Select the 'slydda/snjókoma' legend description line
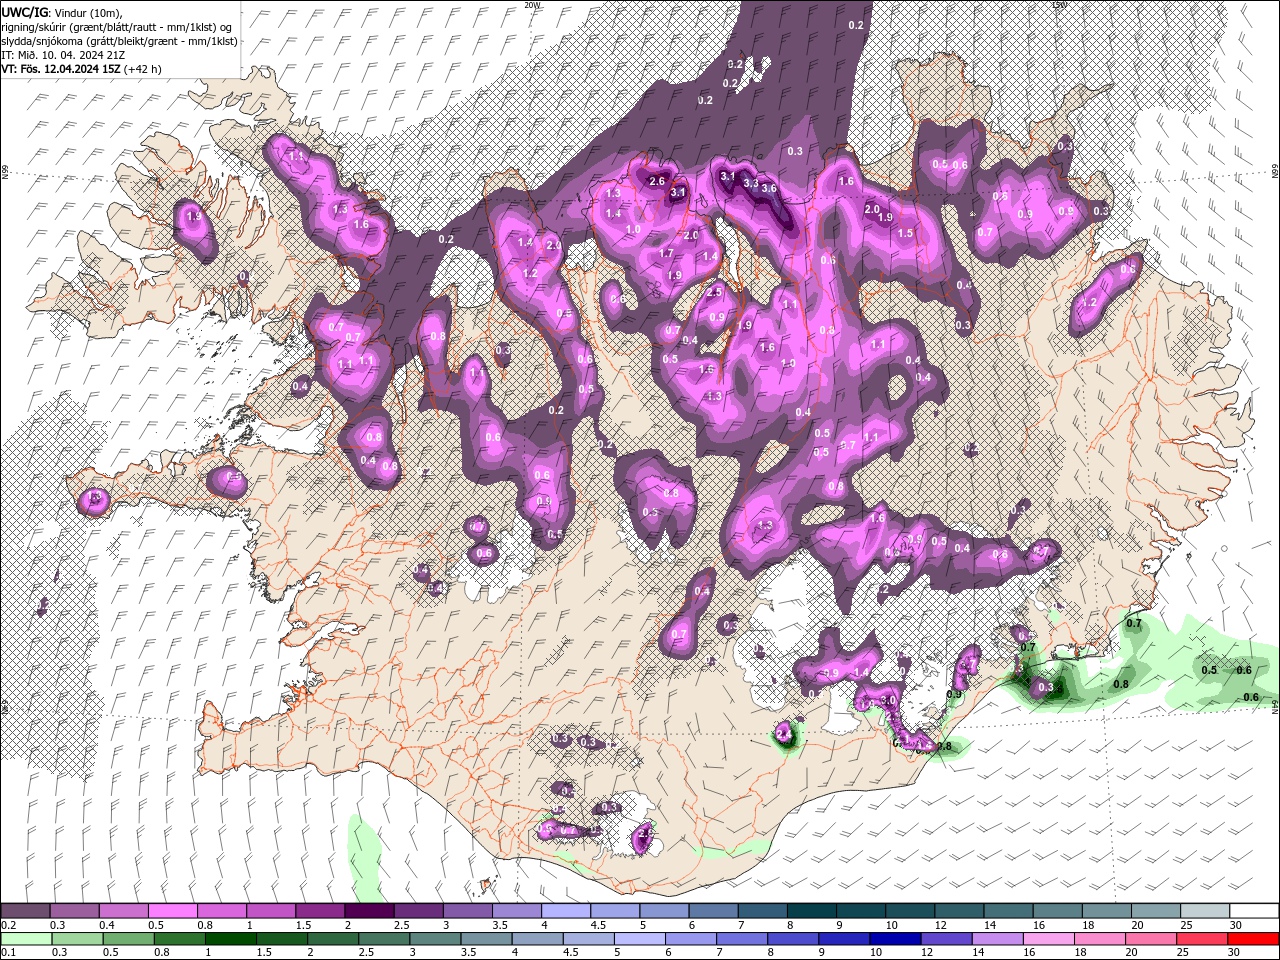Viewport: 1280px width, 960px height. click(119, 41)
